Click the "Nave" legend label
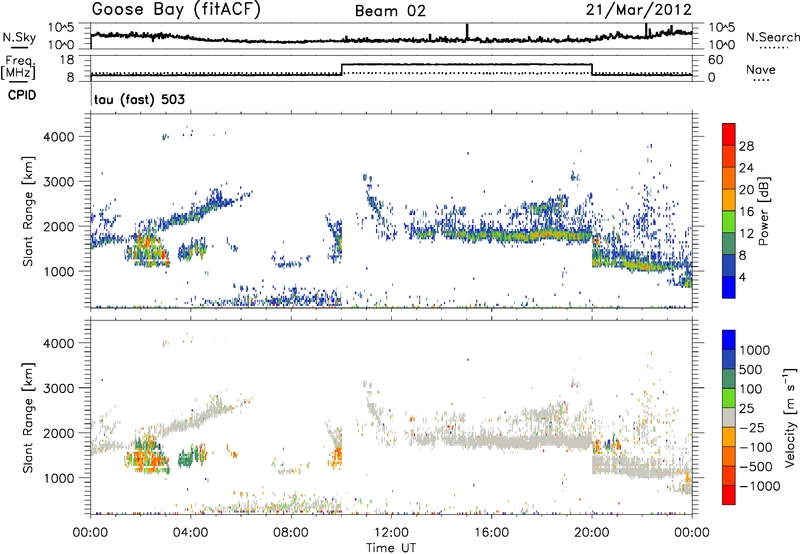The image size is (800, 554). 761,69
